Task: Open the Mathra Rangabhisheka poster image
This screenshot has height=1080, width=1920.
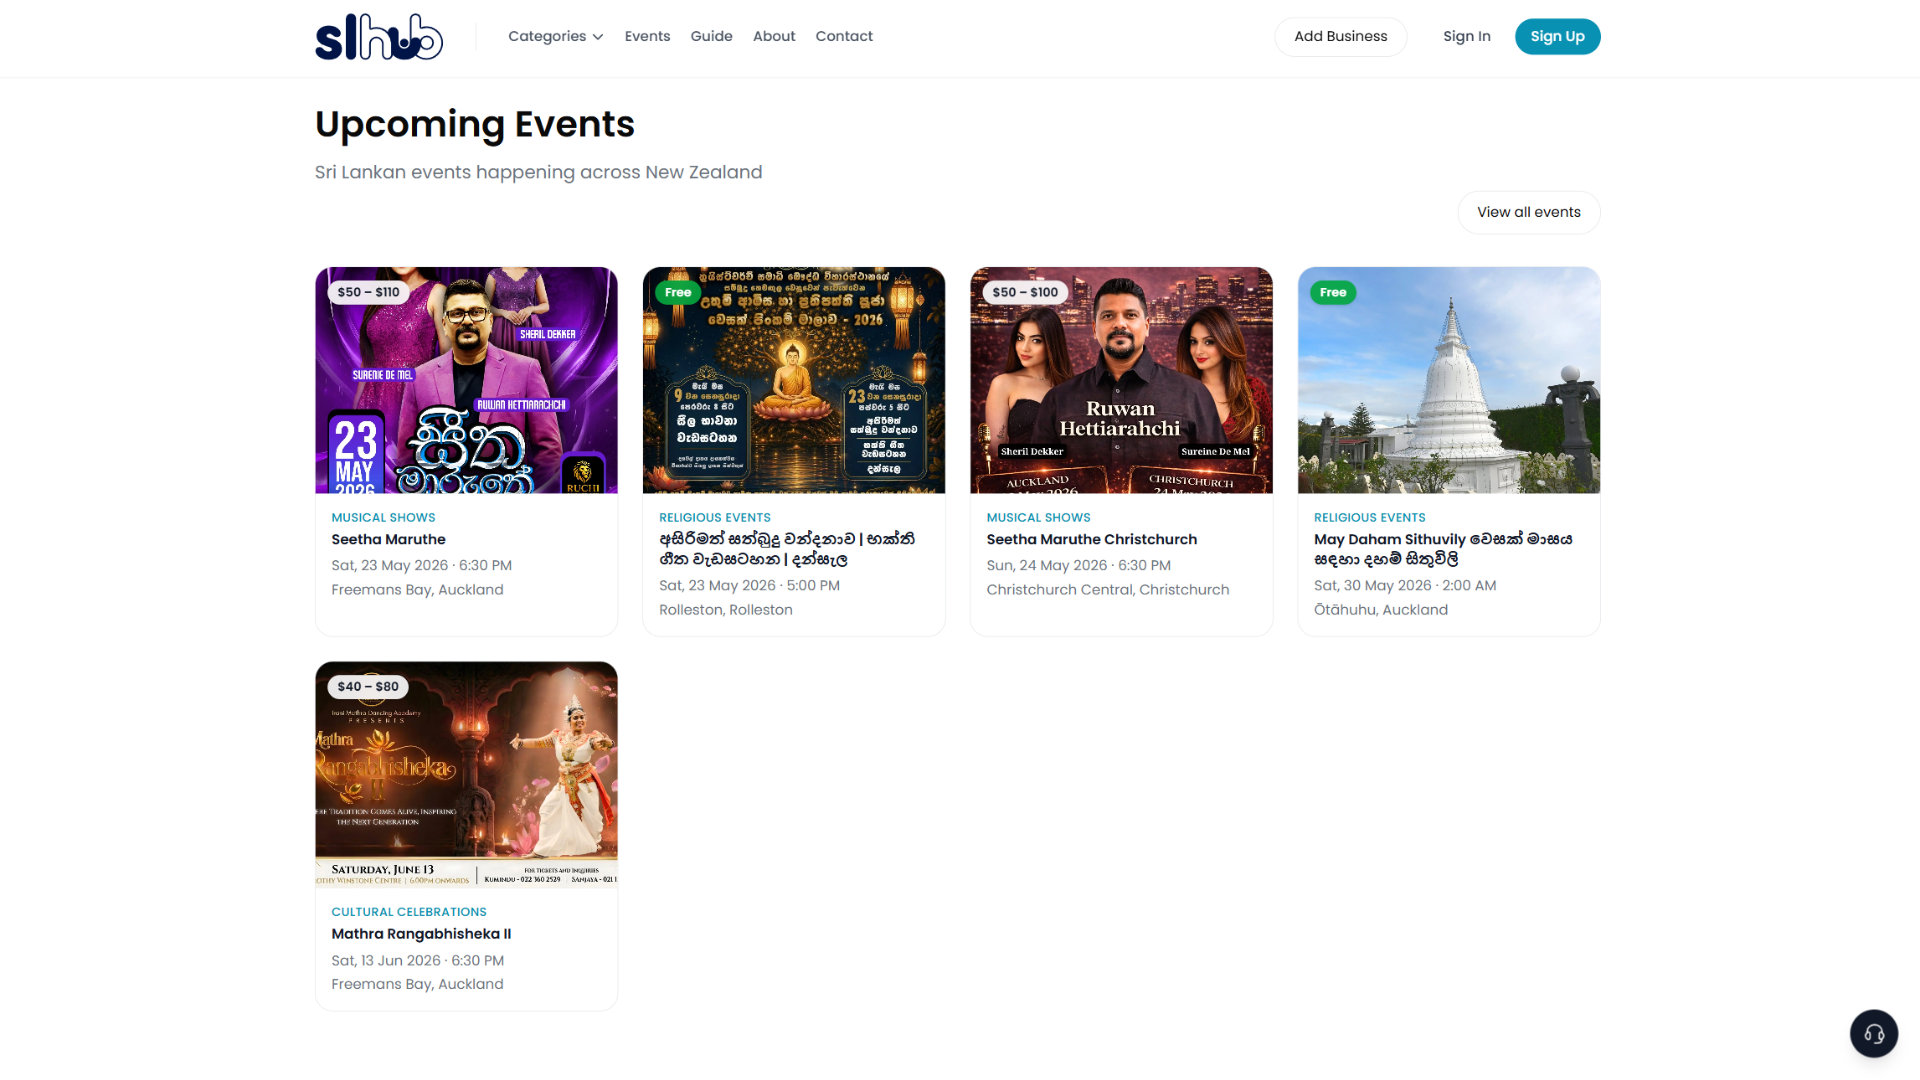Action: (x=466, y=774)
